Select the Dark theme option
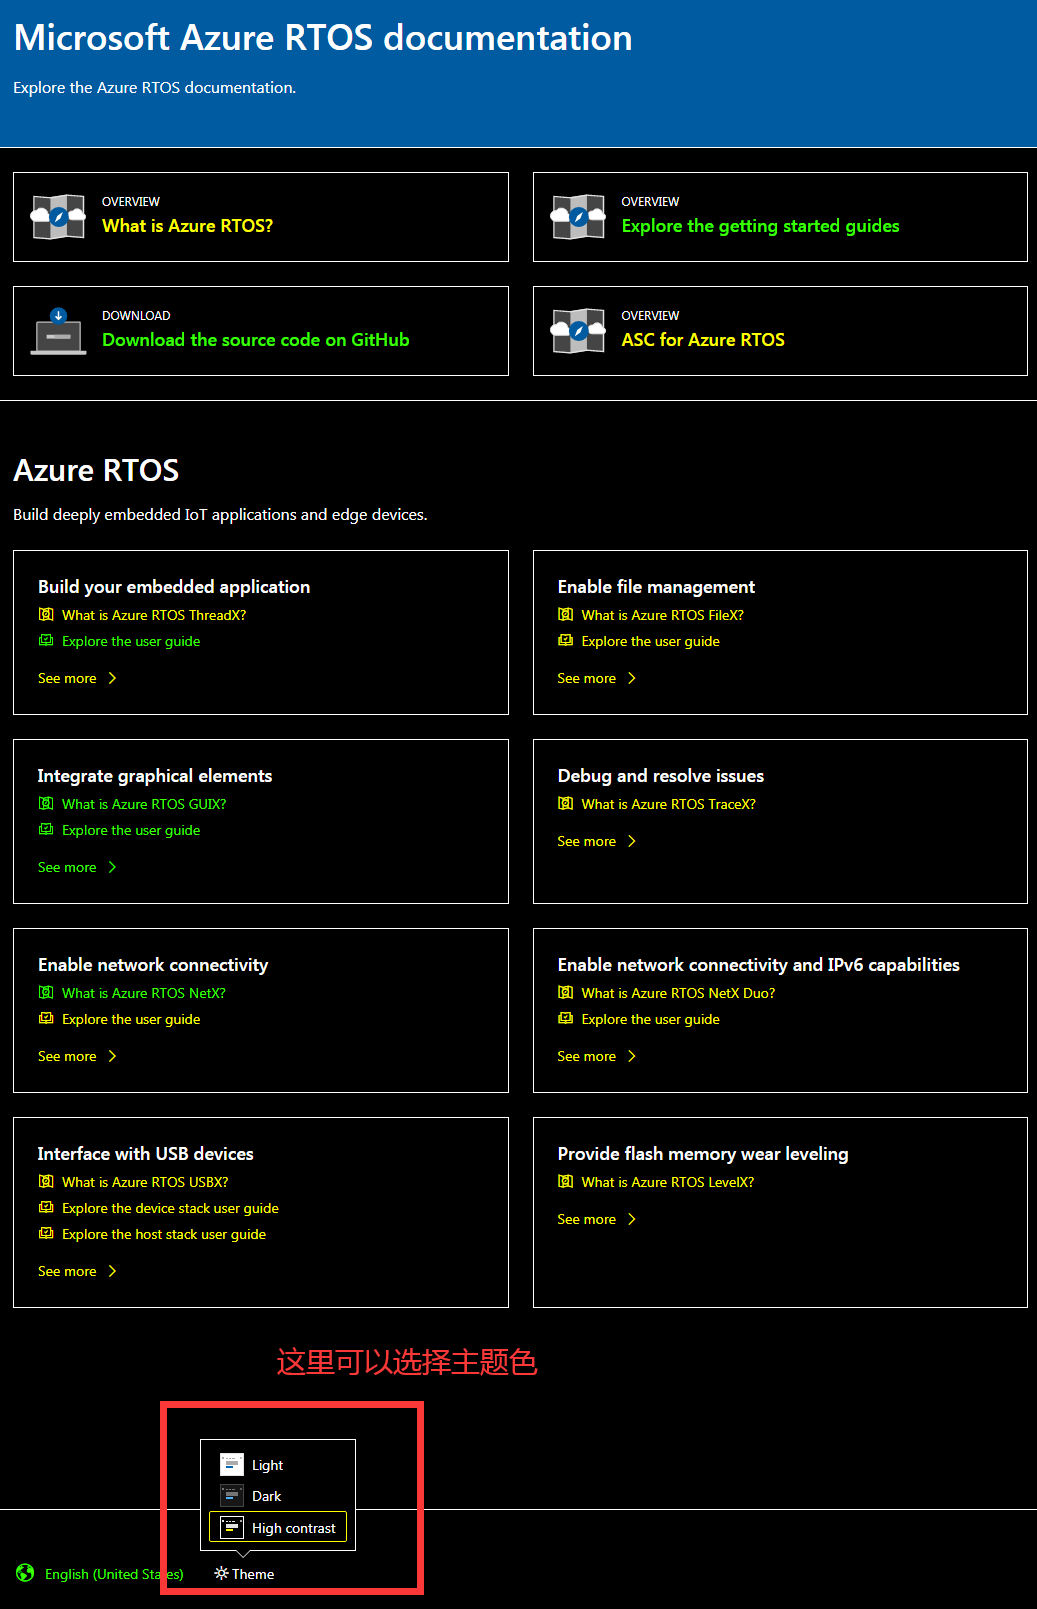The height and width of the screenshot is (1609, 1037). coord(278,1495)
